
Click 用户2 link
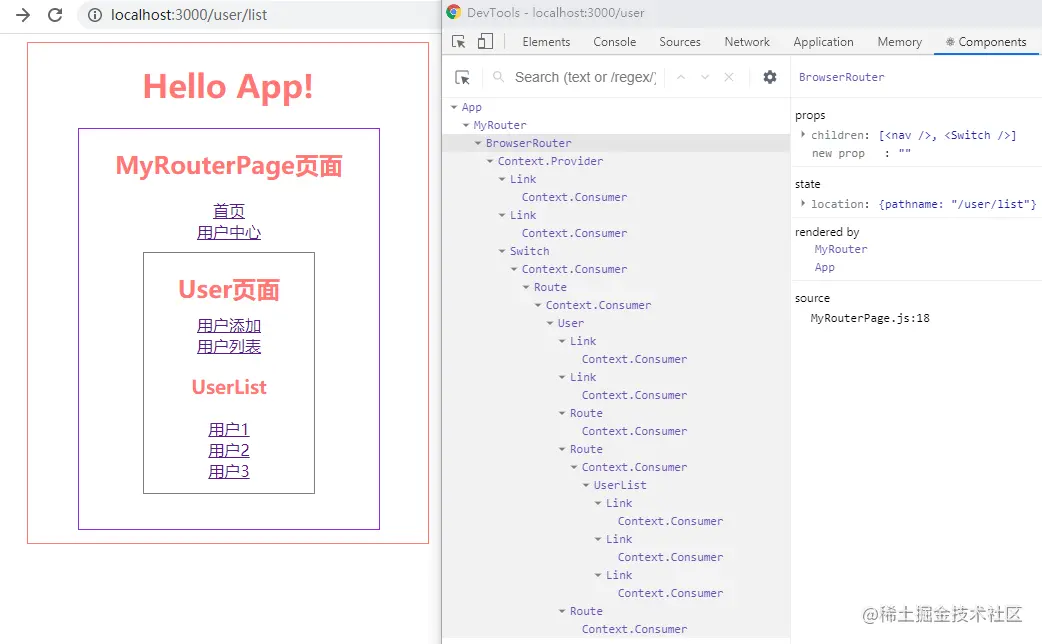(x=229, y=450)
